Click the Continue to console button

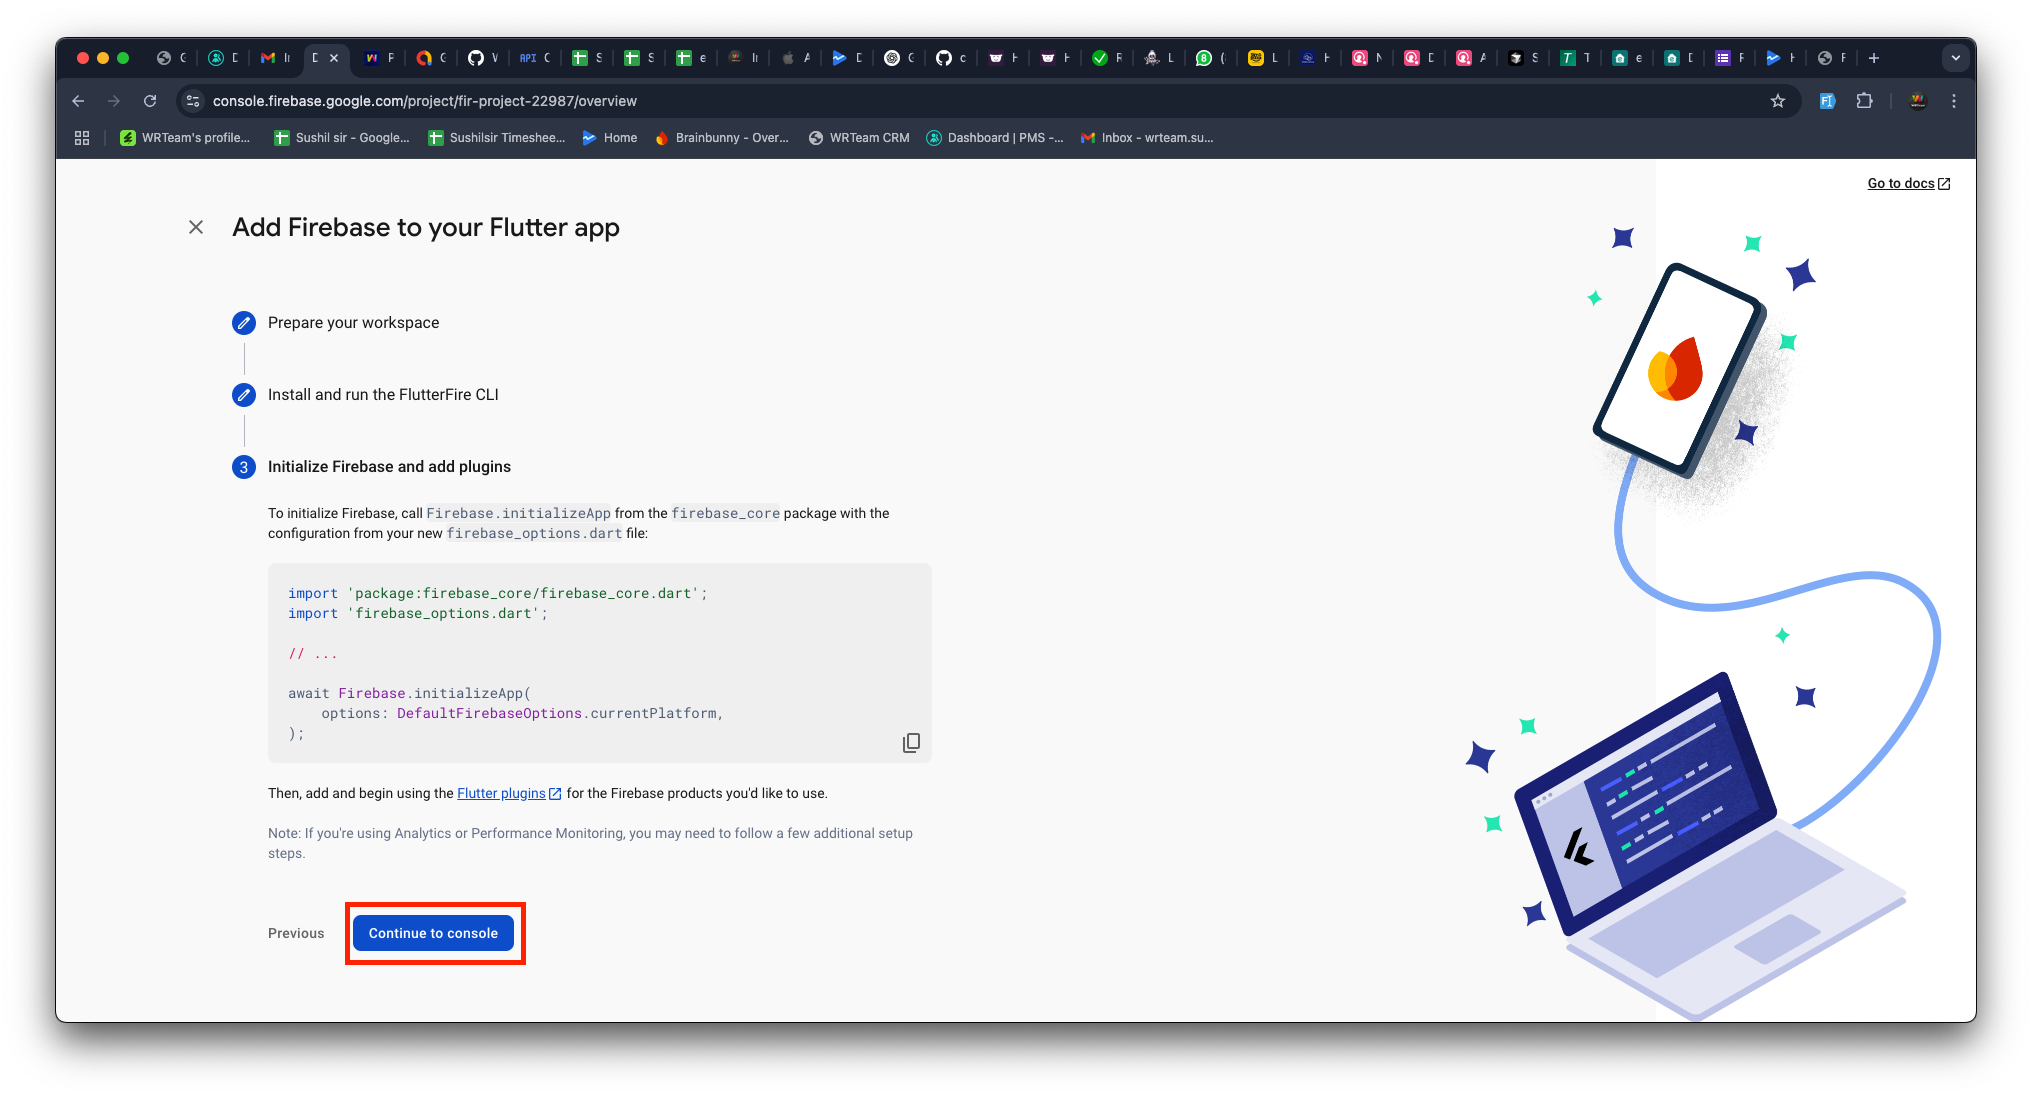coord(434,932)
